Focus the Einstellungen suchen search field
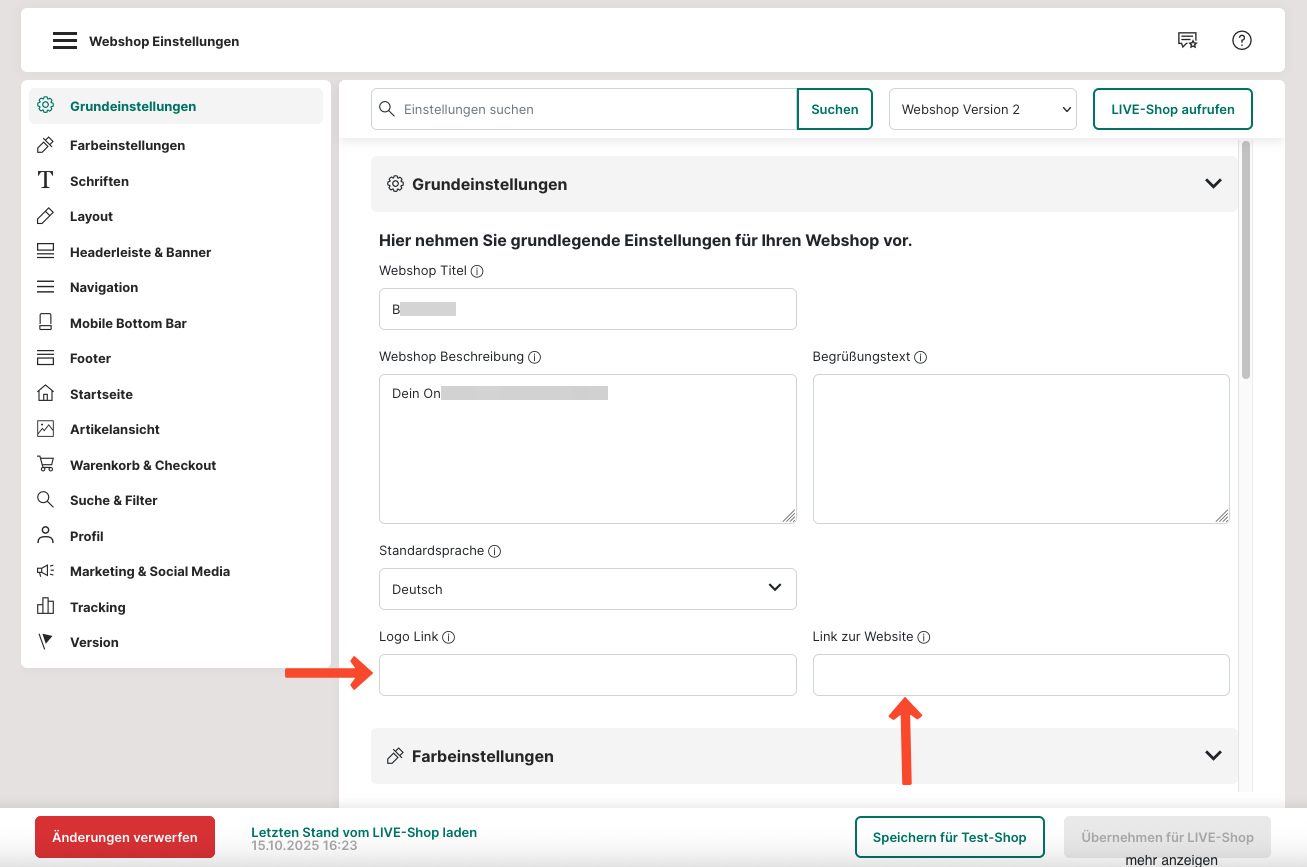This screenshot has width=1307, height=867. pyautogui.click(x=596, y=110)
